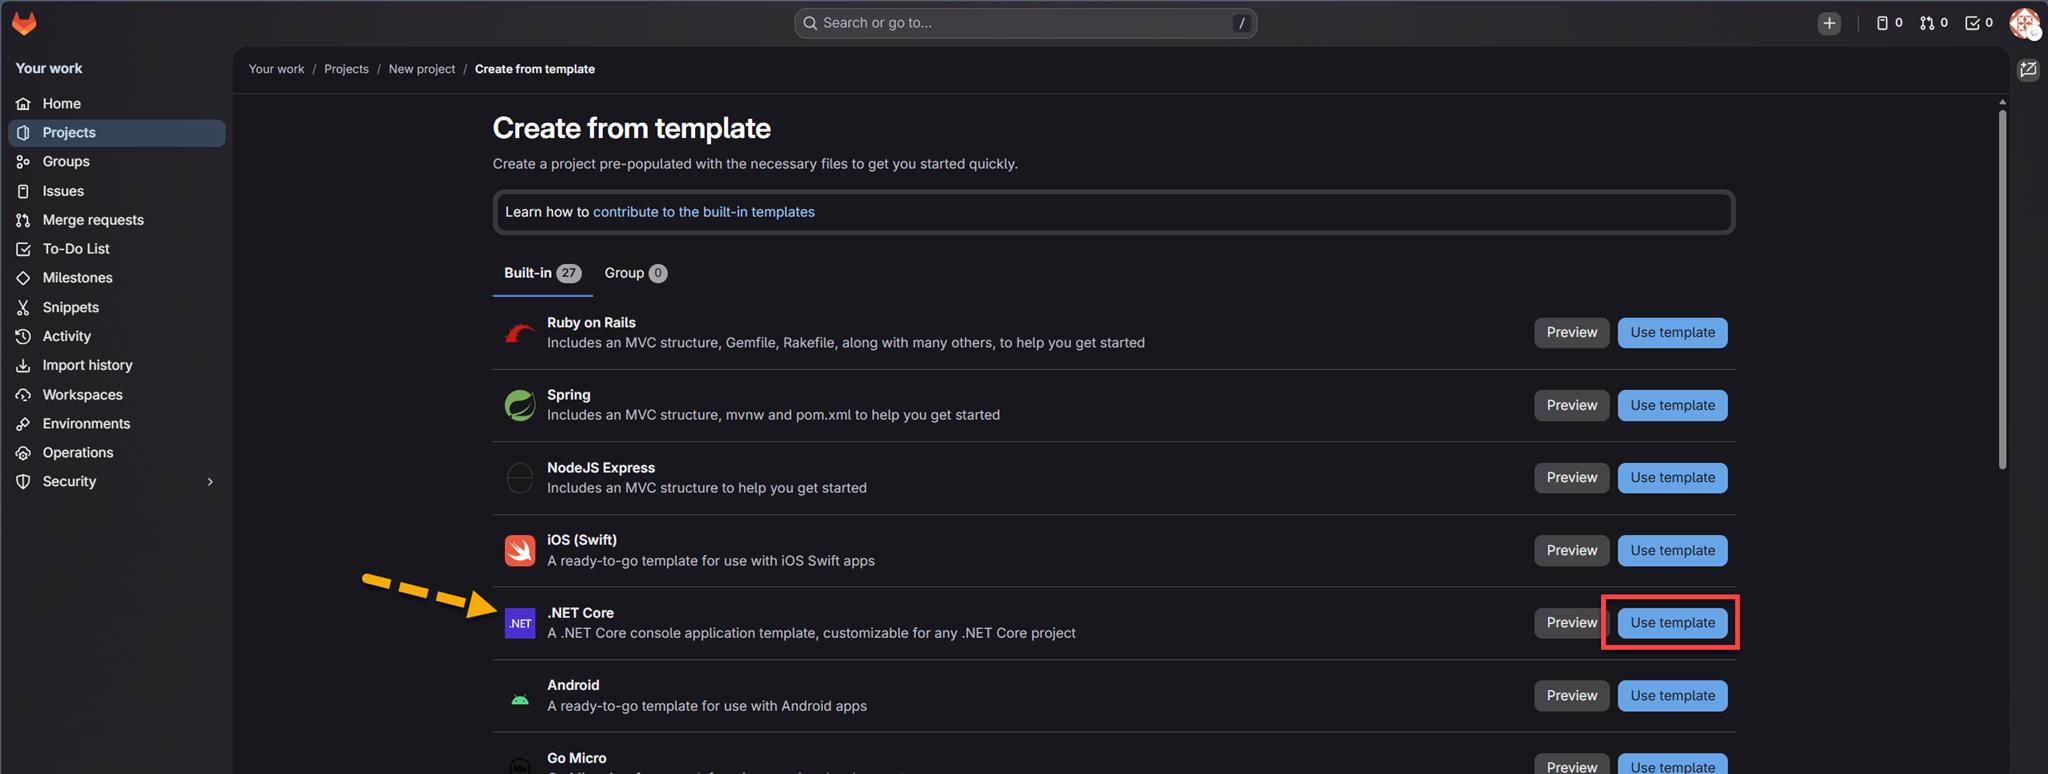Open contribute to built-in templates link
This screenshot has width=2048, height=774.
pos(703,212)
